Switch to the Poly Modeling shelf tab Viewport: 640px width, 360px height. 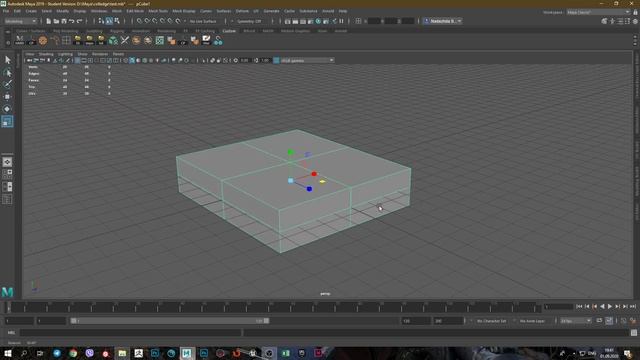65,31
